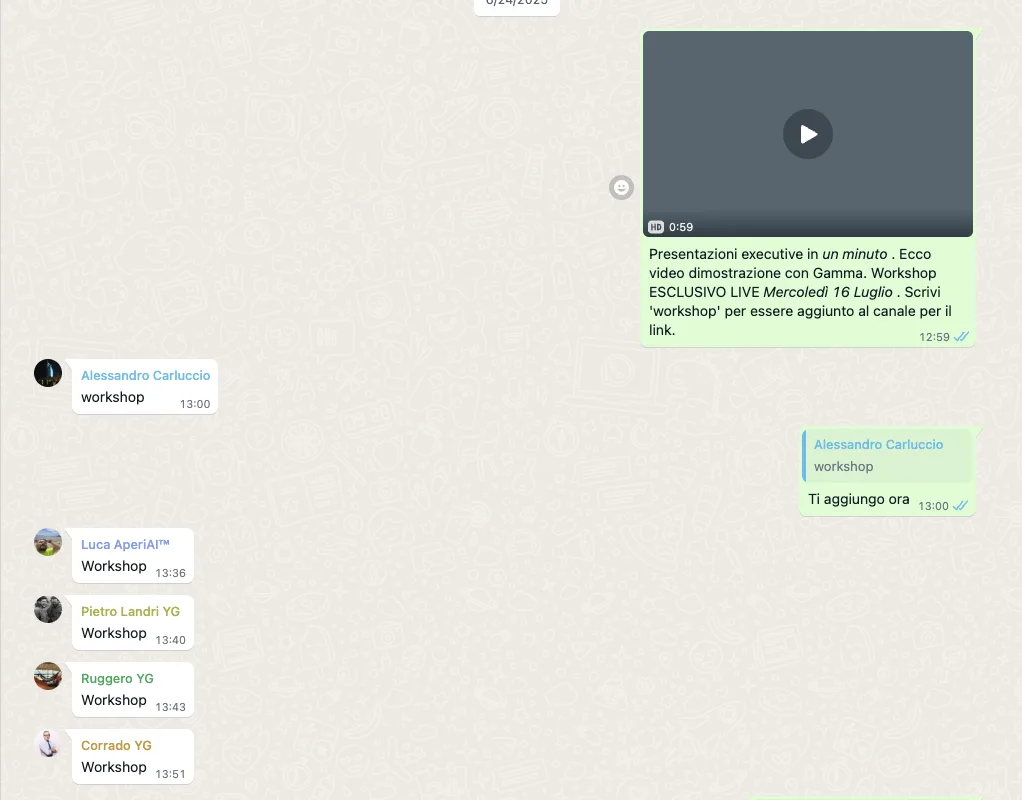Open emoji reaction button beside the video
The height and width of the screenshot is (800, 1022).
tap(621, 188)
